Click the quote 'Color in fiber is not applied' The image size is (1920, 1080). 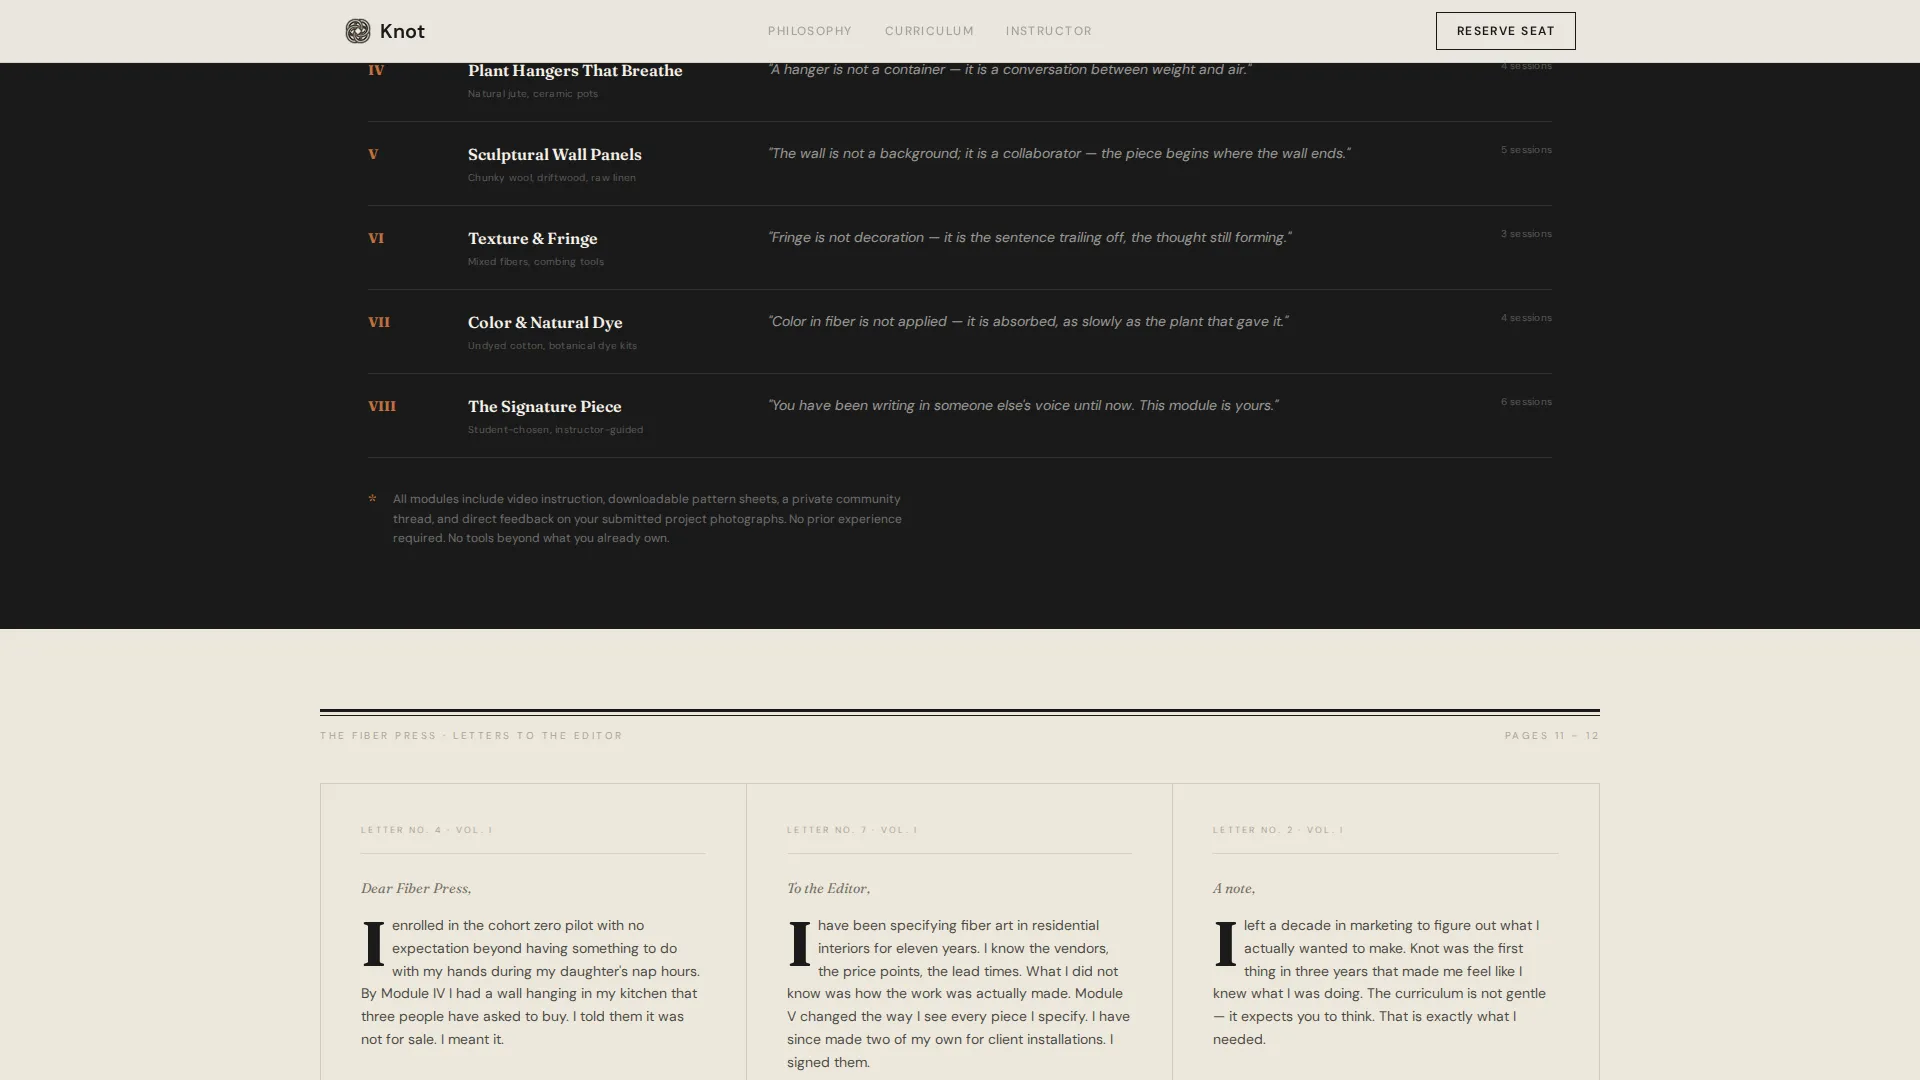pos(1028,321)
